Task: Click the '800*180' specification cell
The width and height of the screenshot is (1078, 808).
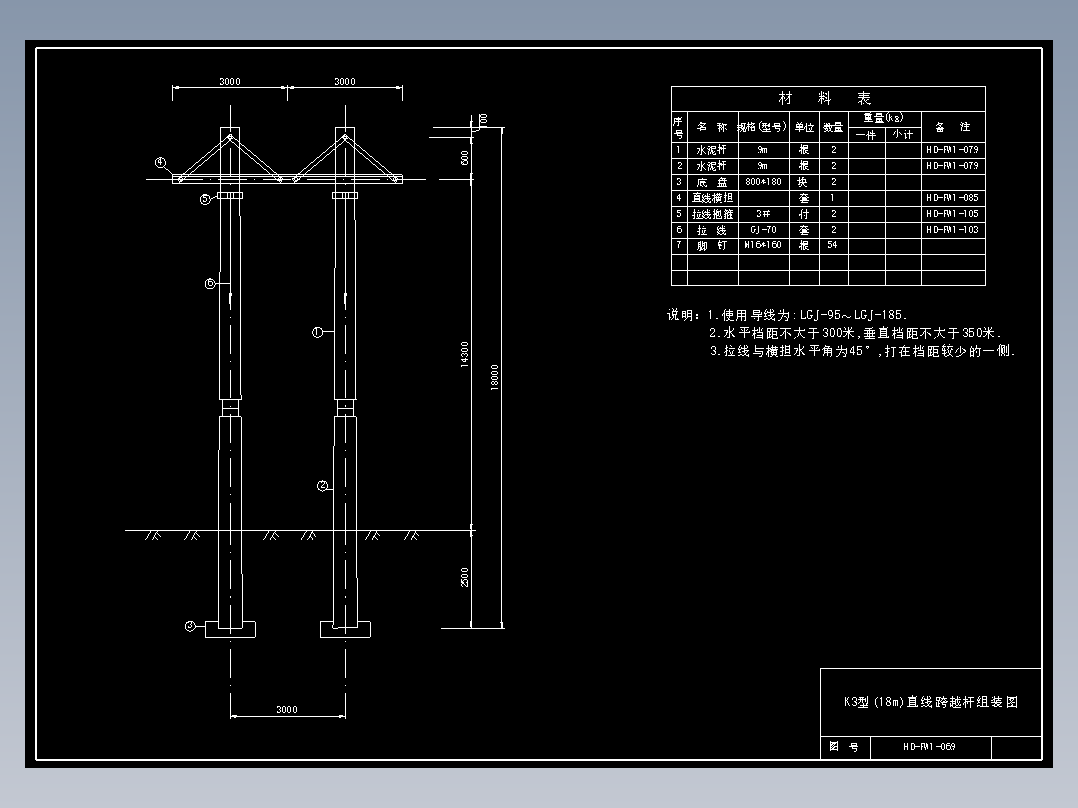Action: [x=763, y=182]
